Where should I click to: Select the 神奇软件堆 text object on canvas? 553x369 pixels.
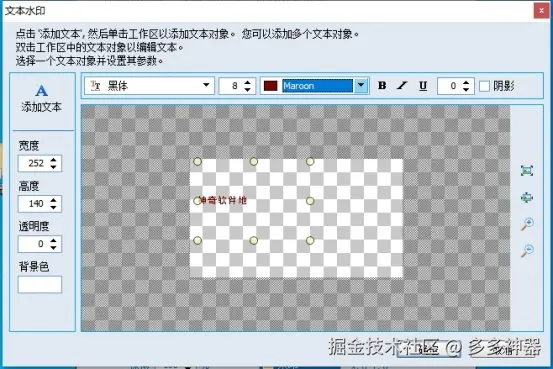tap(223, 200)
